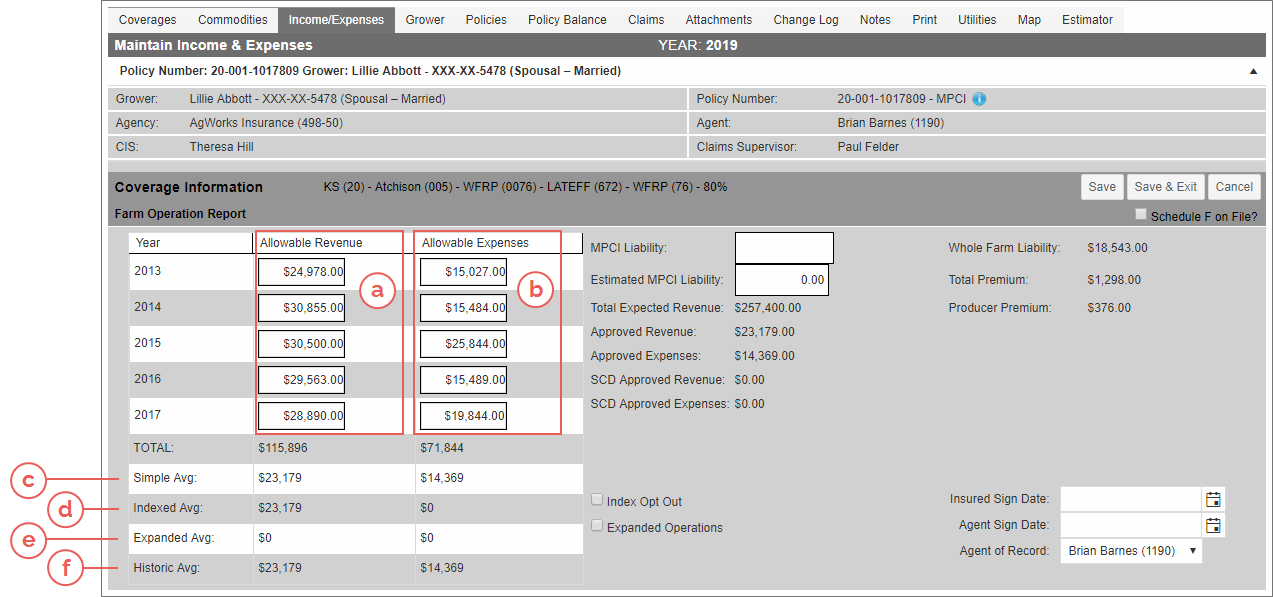Check the Index Opt Out box

pyautogui.click(x=598, y=501)
